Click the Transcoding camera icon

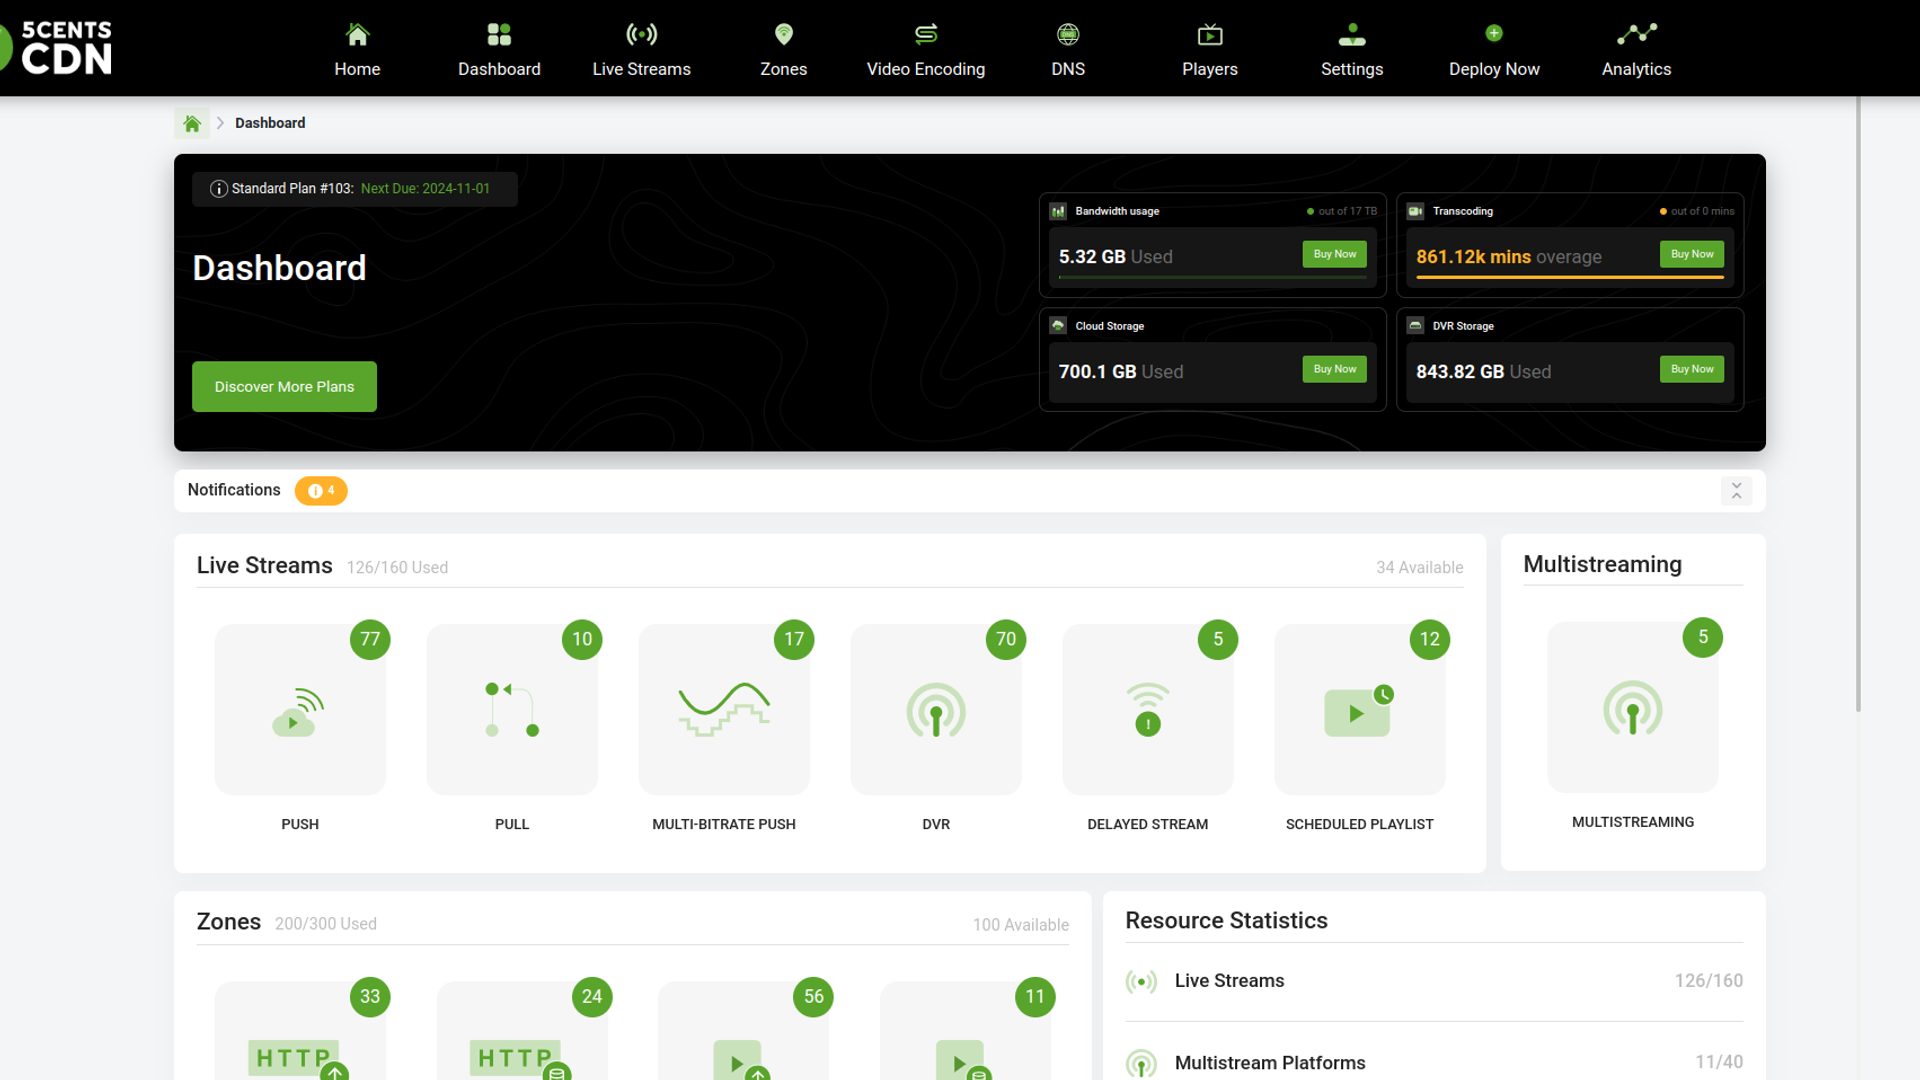click(x=1415, y=211)
